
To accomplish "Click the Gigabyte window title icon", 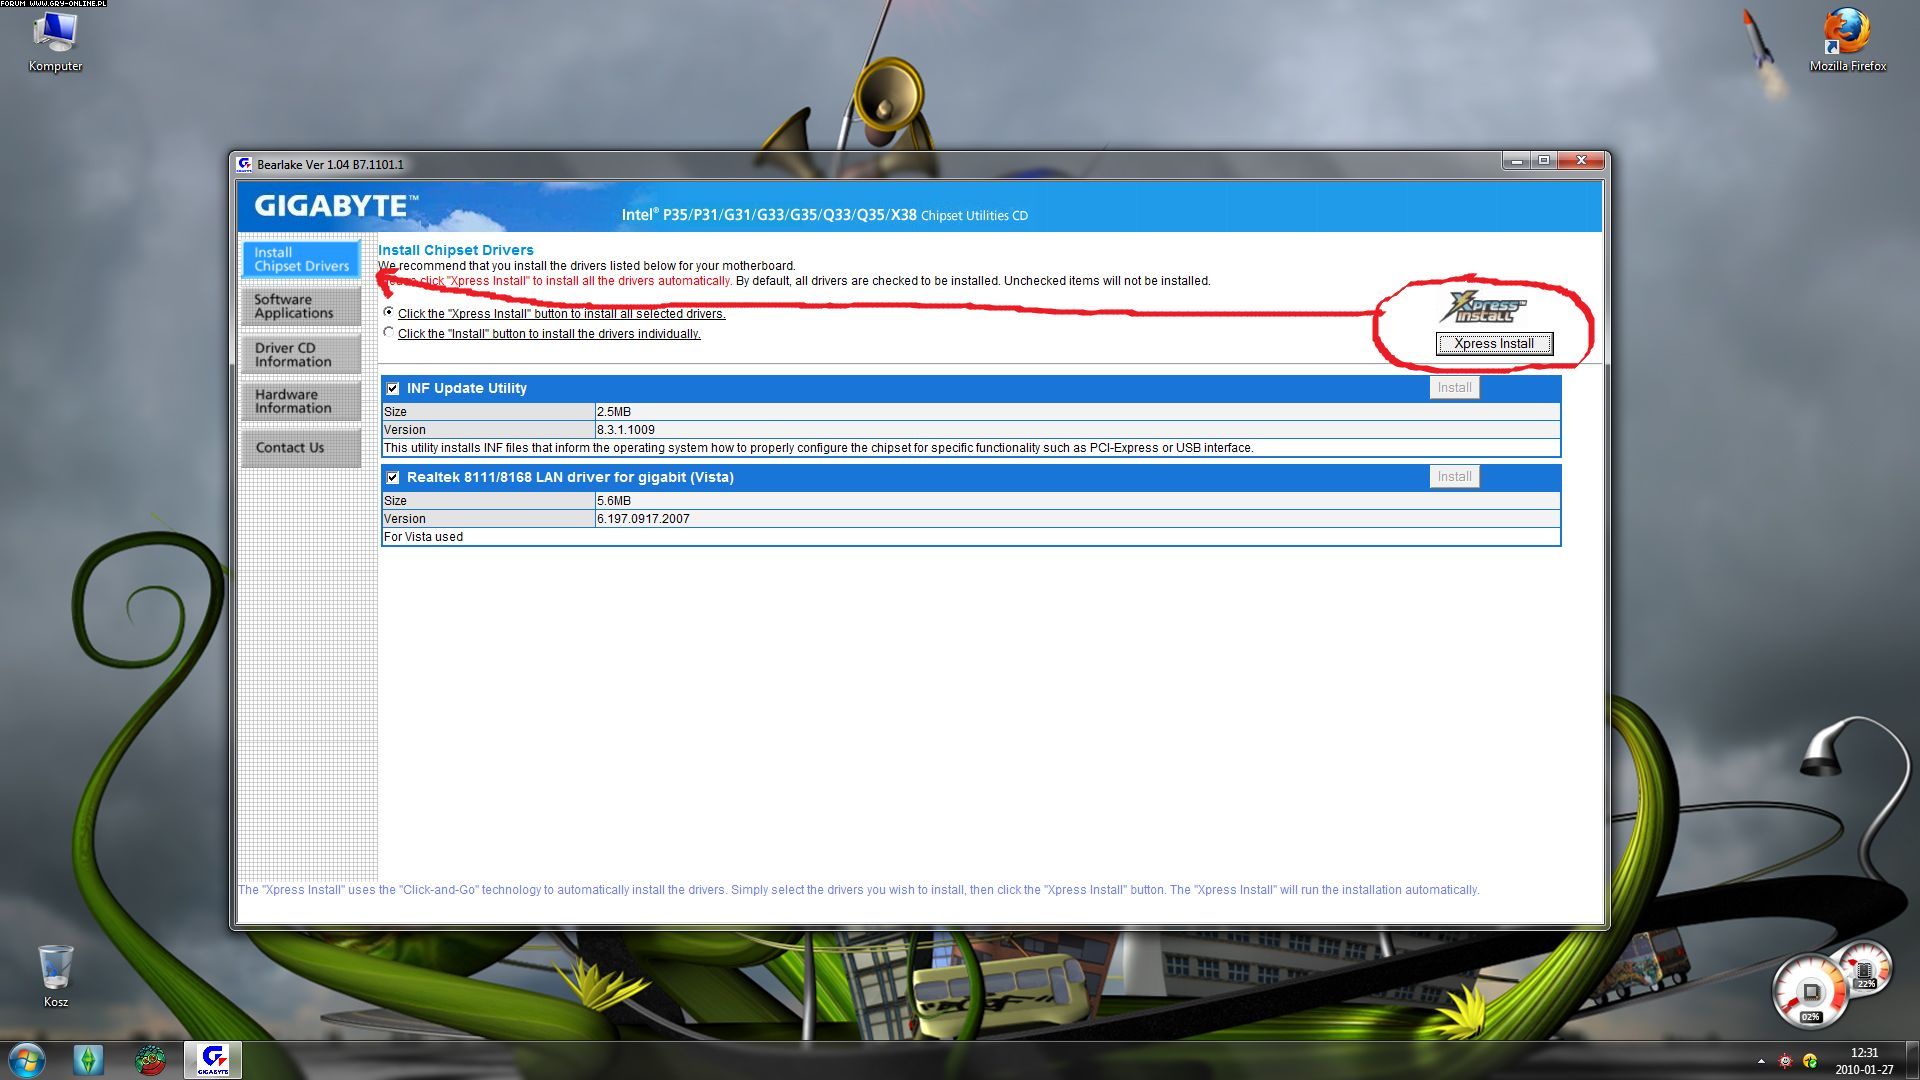I will [244, 164].
